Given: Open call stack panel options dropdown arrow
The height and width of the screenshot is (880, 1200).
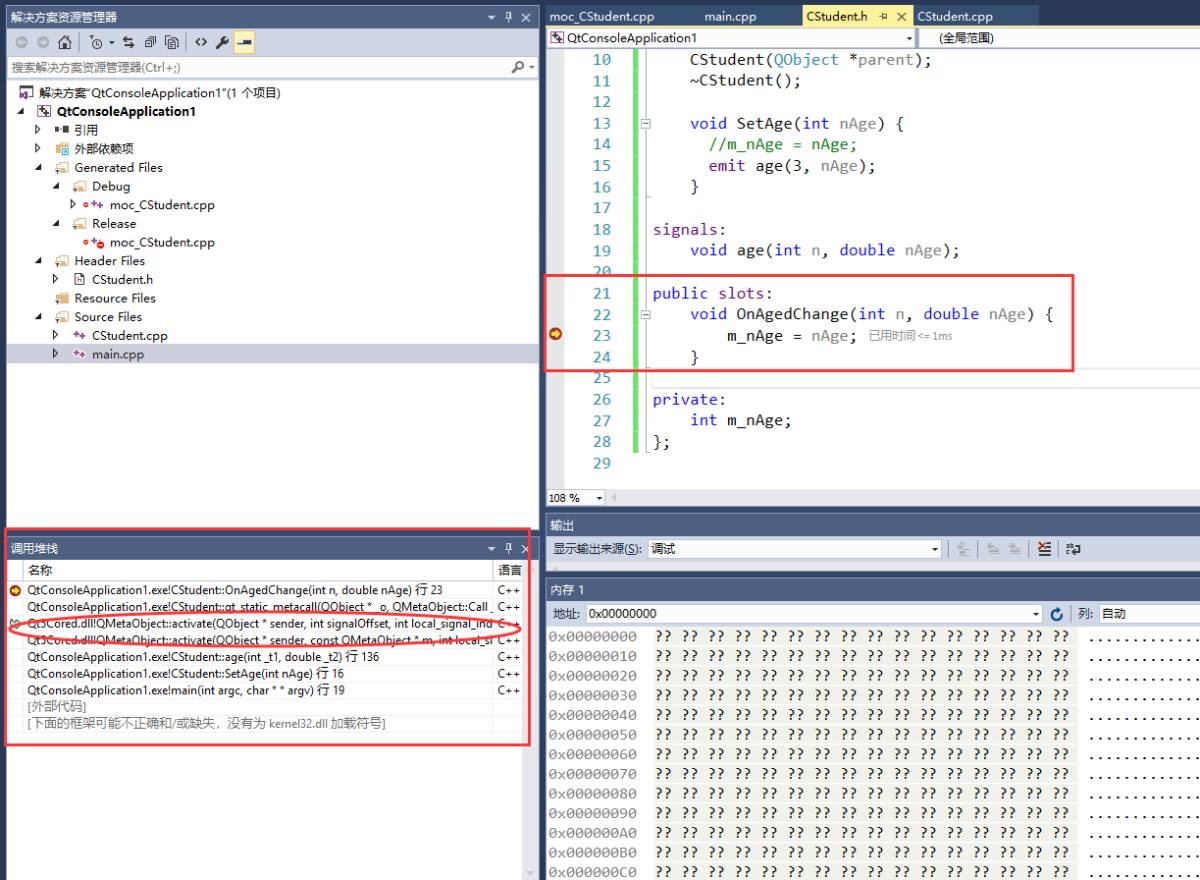Looking at the screenshot, I should pos(491,548).
